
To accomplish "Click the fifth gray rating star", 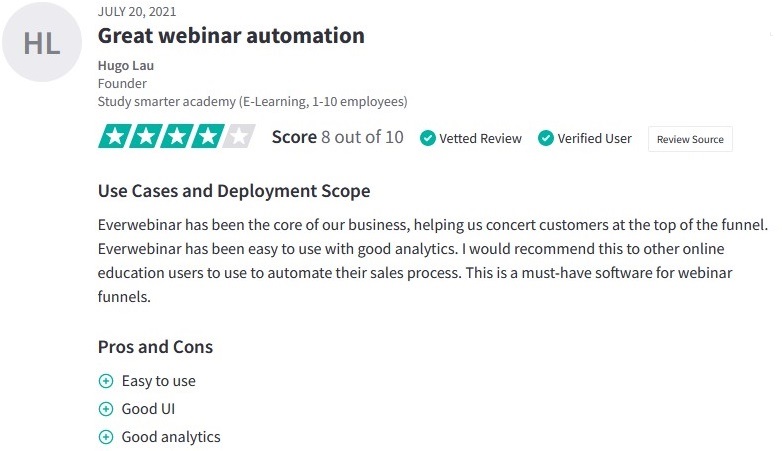I will [x=239, y=136].
